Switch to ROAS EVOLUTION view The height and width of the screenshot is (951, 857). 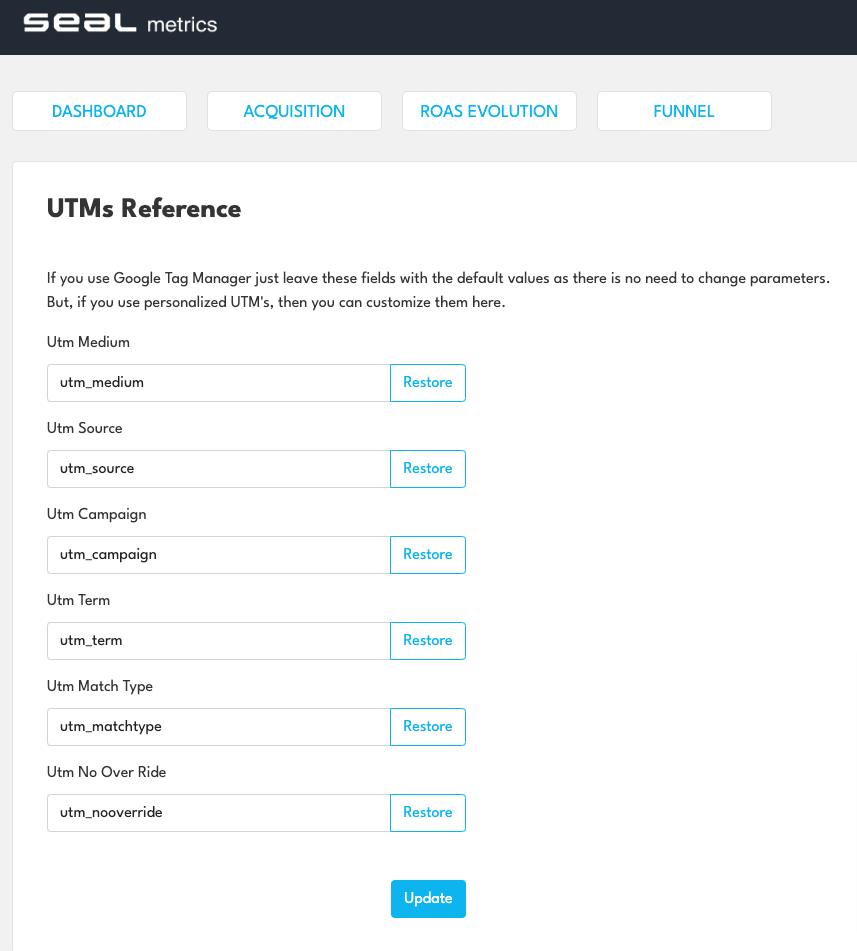coord(489,111)
